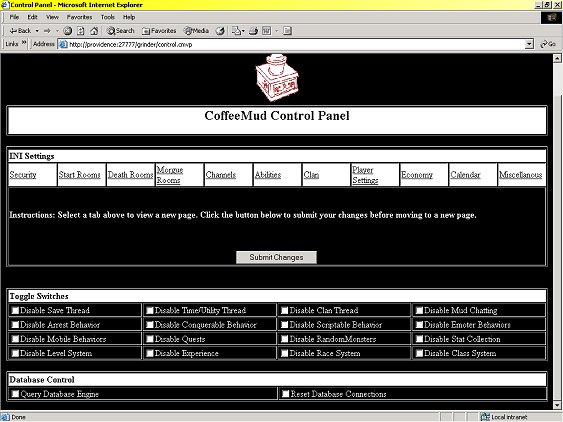Open the Search toolbar button
Image resolution: width=563 pixels, height=422 pixels.
pos(120,31)
